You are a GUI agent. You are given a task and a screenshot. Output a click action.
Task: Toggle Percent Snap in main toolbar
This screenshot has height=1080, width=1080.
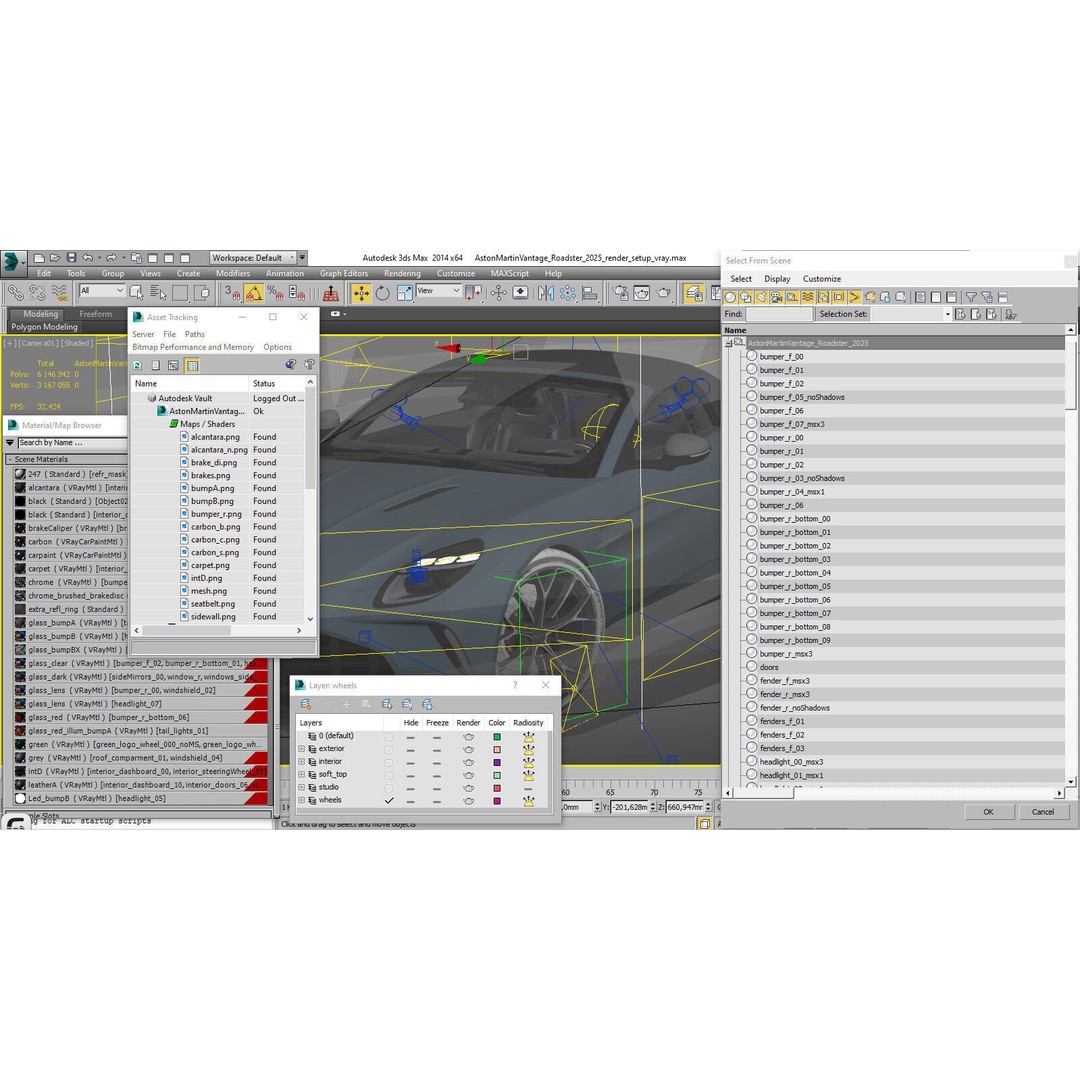pos(276,293)
